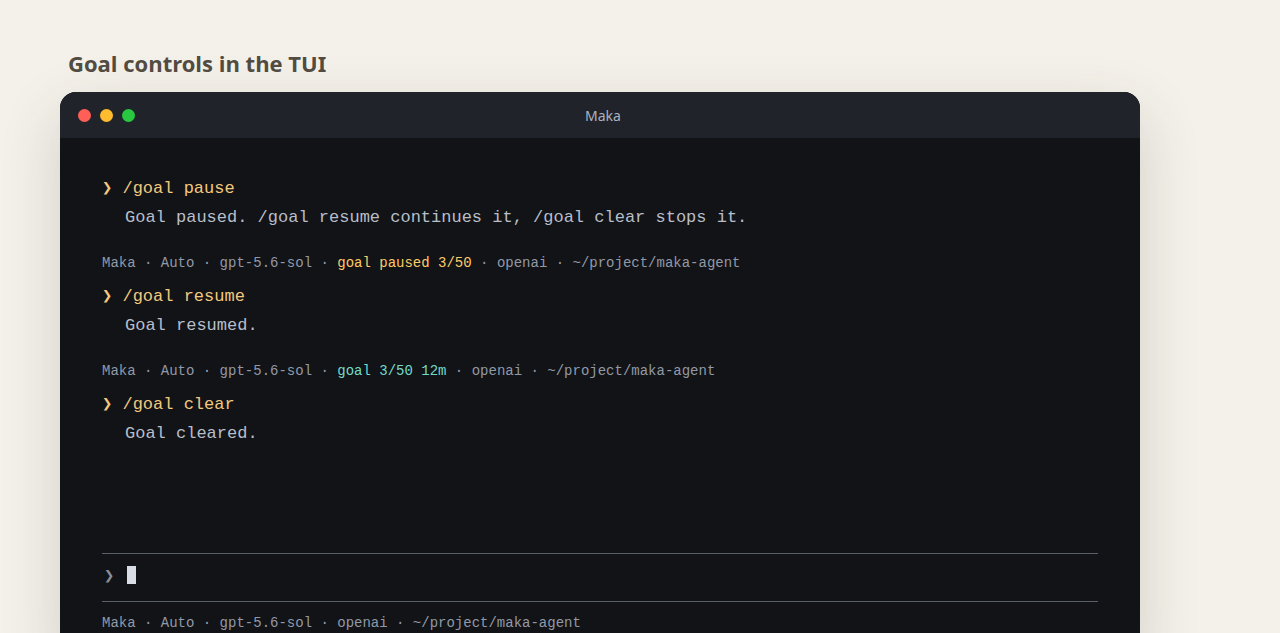Click 'openai' in the paused status line

522,263
